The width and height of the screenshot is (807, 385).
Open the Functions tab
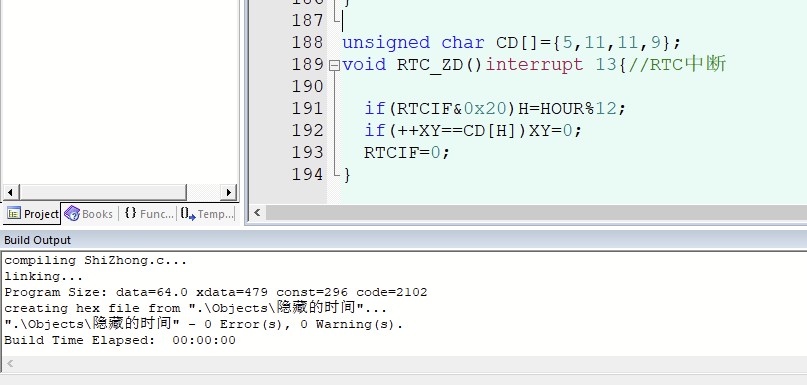149,214
